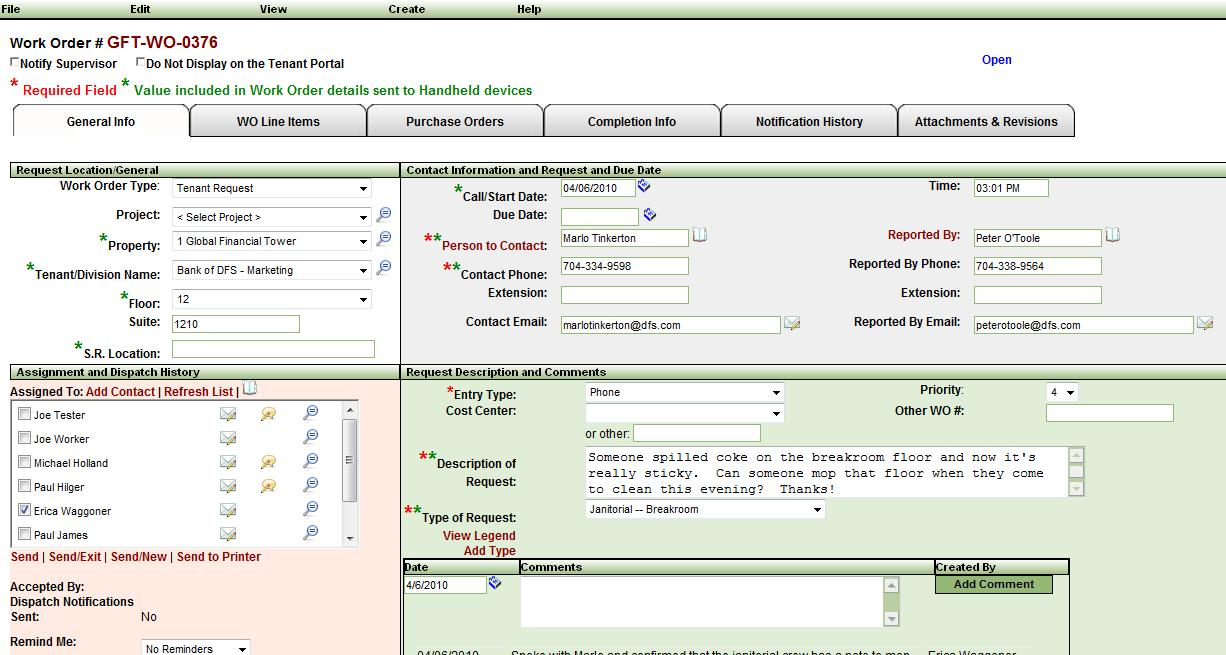Open the Edit menu

click(x=140, y=9)
